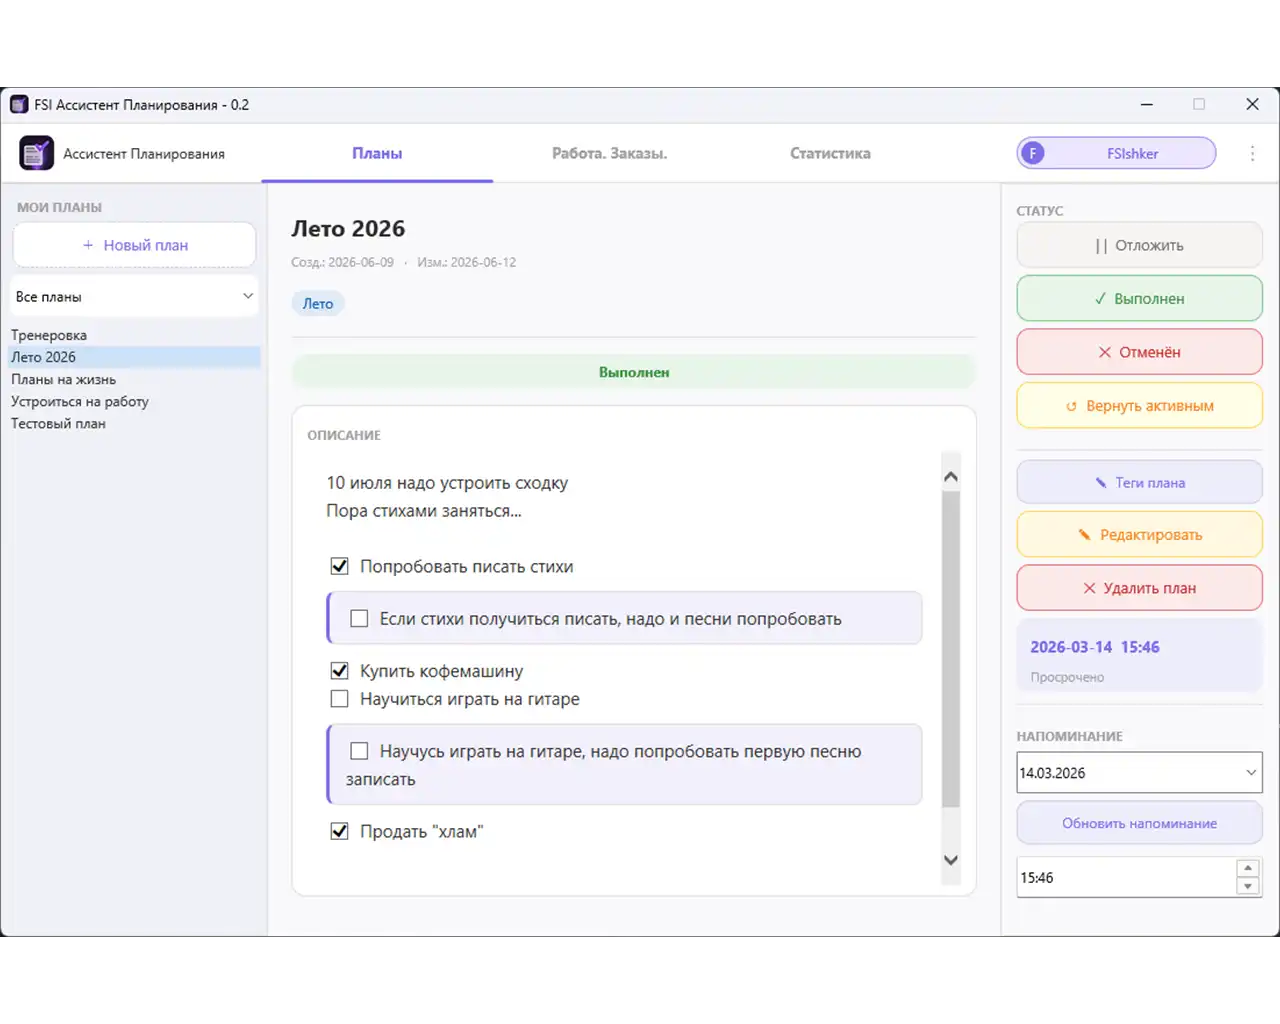
Task: Click the pencil icon on Редактировать
Action: [1085, 535]
